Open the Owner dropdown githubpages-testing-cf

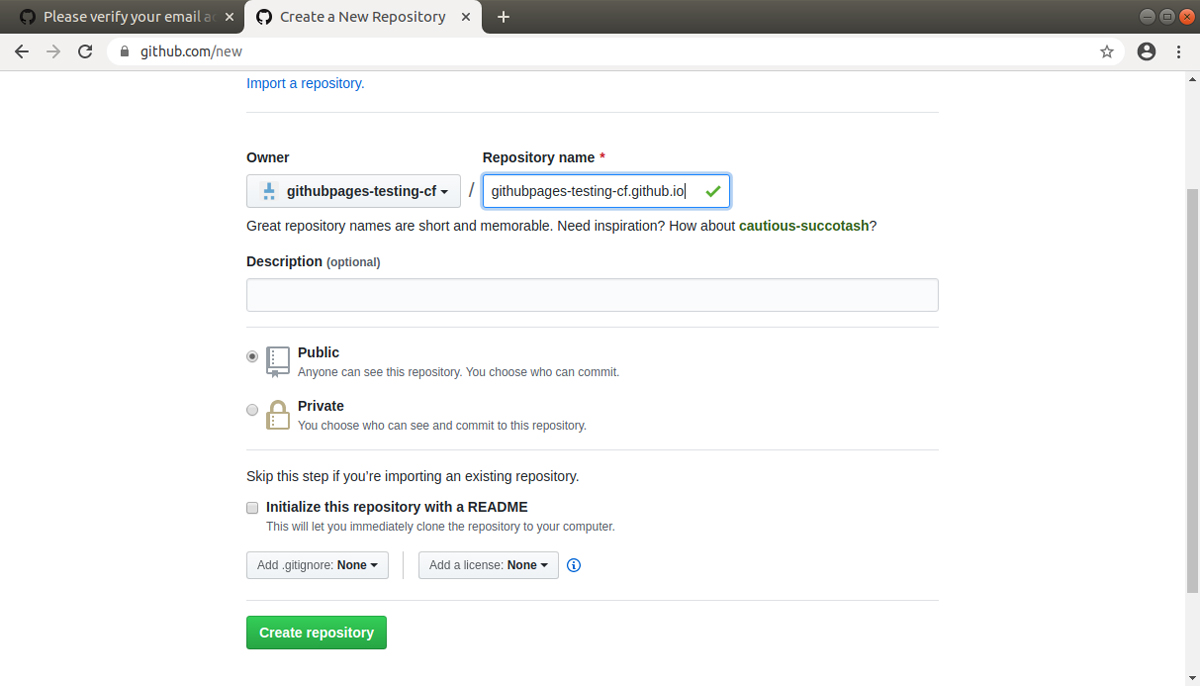[353, 190]
